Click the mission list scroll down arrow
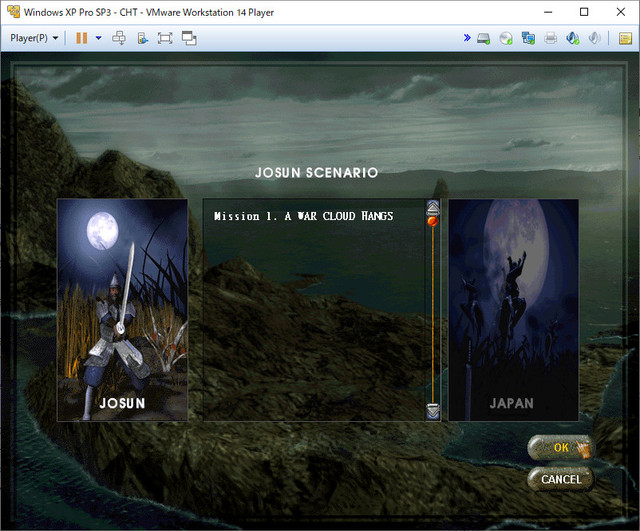 433,411
